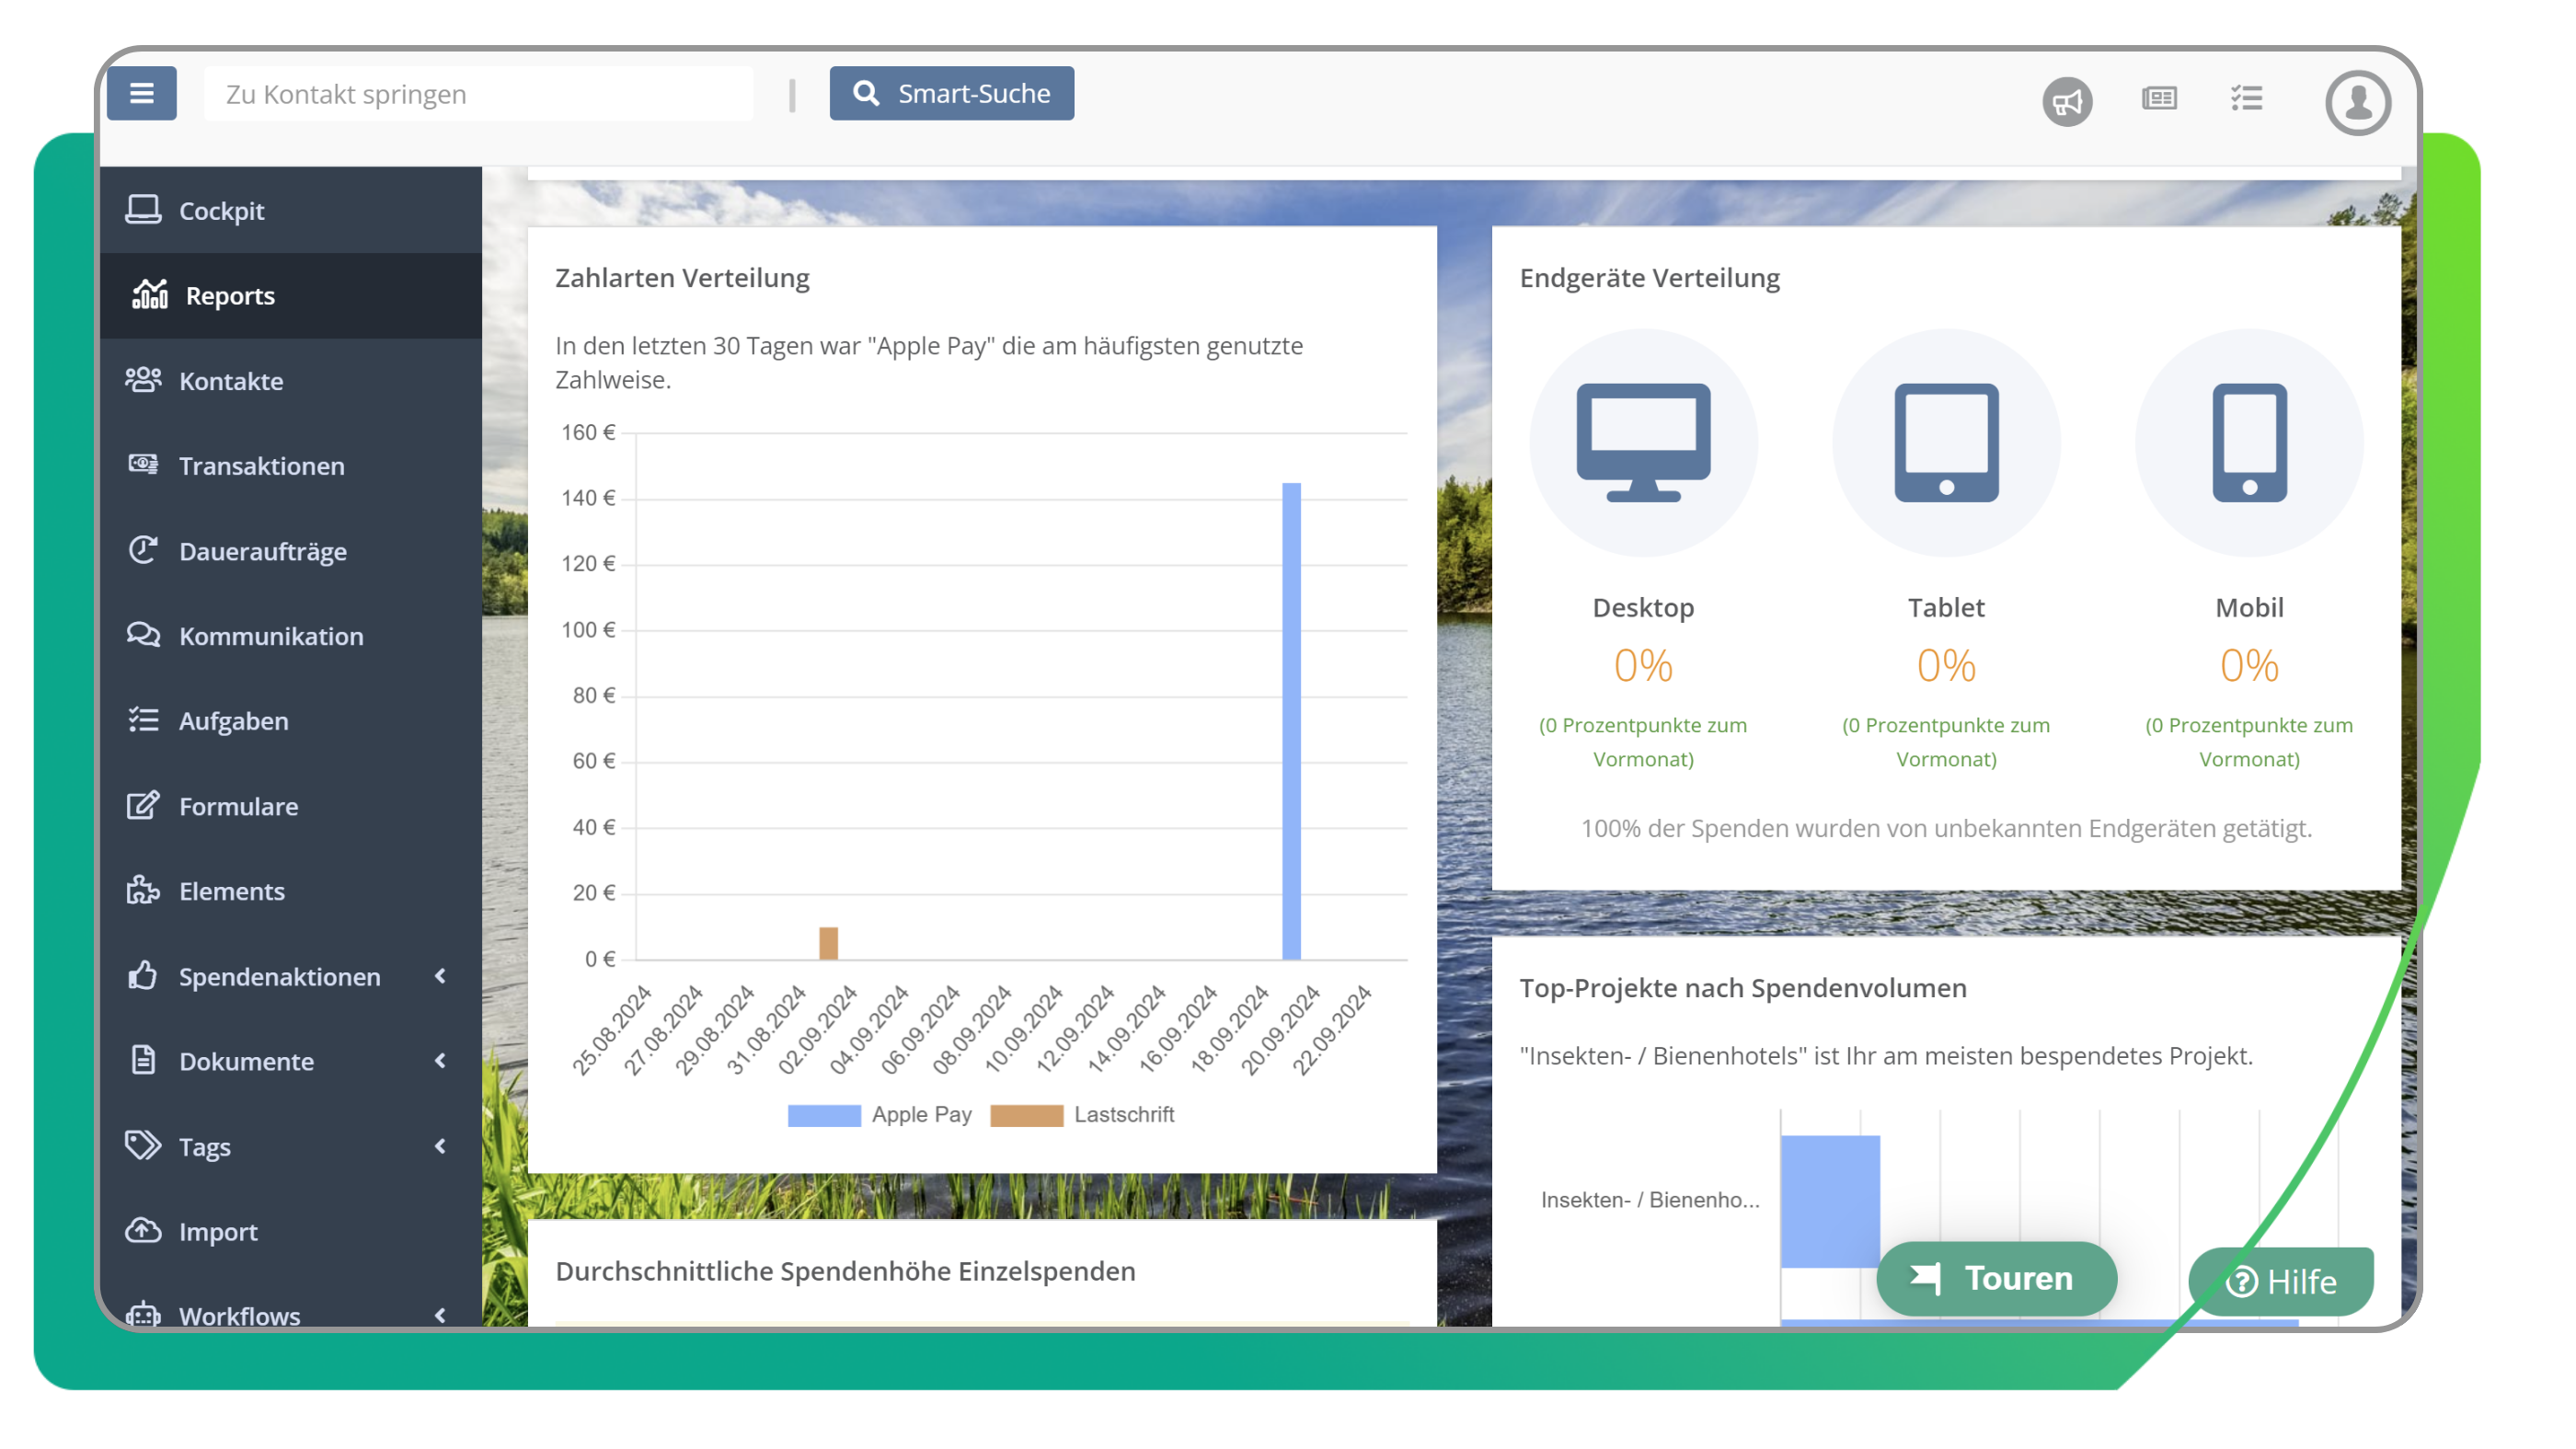Toggle Lastschrift series in chart legend
This screenshot has height=1449, width=2576.
pyautogui.click(x=1083, y=1115)
